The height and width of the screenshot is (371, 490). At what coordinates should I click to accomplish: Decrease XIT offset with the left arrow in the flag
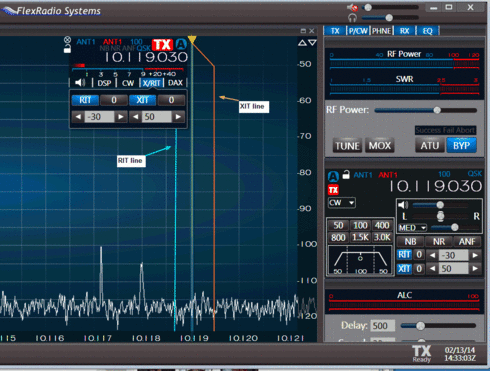136,117
